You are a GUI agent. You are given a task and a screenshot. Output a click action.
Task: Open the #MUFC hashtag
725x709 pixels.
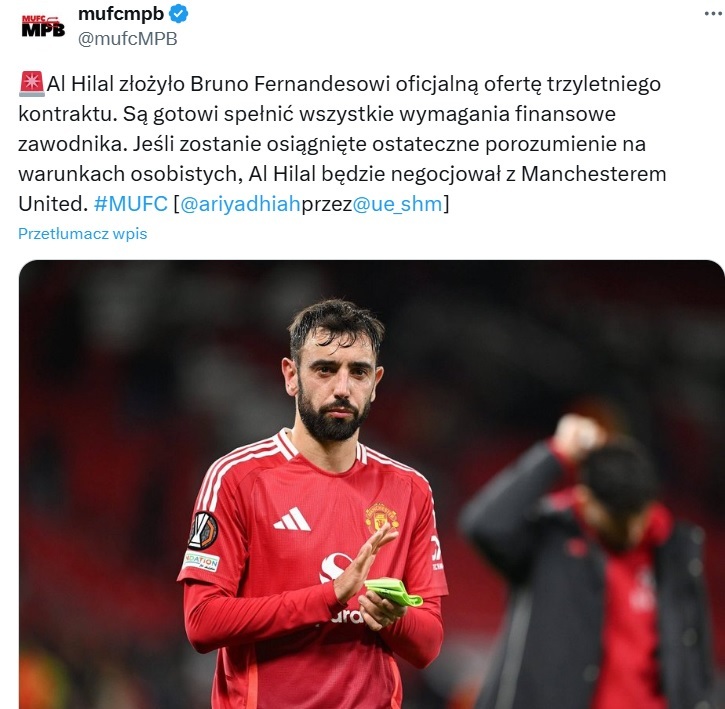point(131,203)
